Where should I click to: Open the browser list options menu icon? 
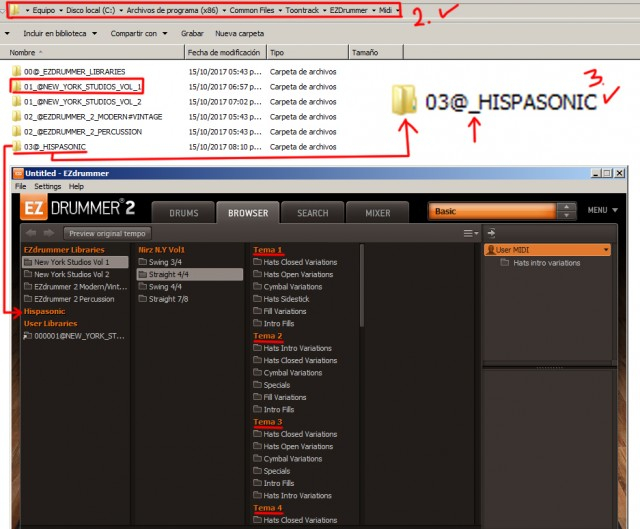tap(470, 233)
